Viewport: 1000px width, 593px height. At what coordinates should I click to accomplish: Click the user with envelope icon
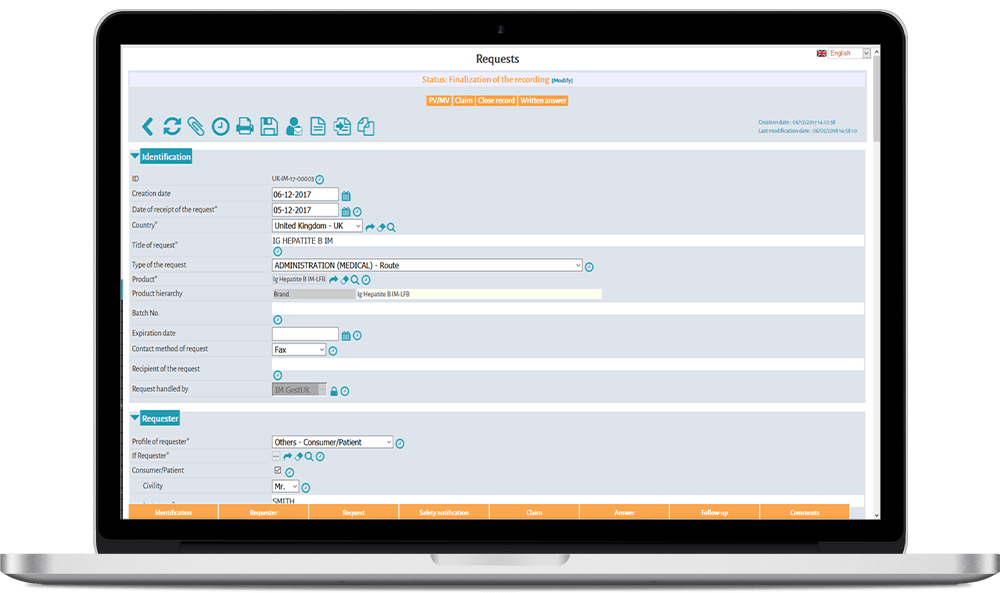click(x=293, y=126)
